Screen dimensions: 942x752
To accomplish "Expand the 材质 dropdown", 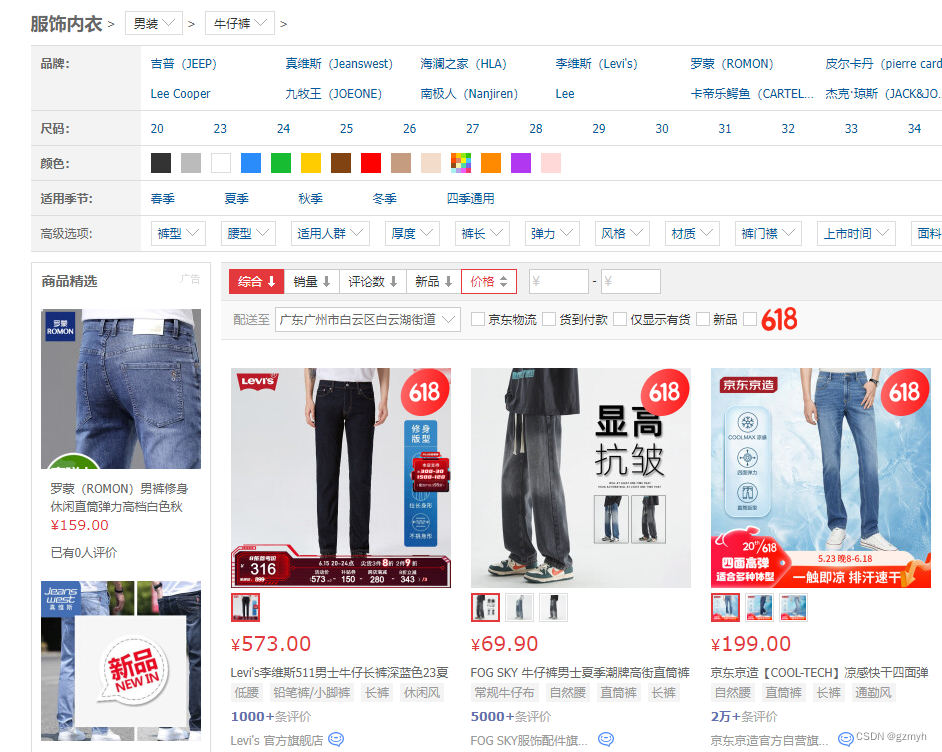I will pos(692,234).
